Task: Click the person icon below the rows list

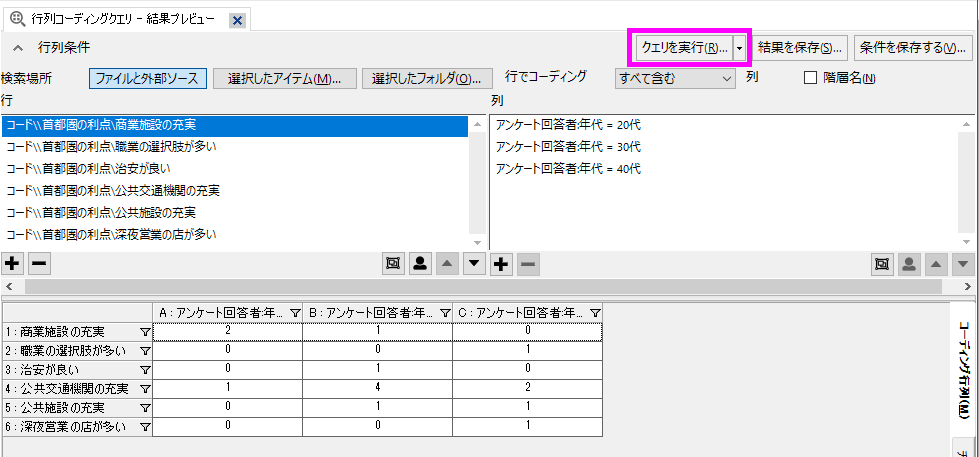Action: [x=420, y=264]
